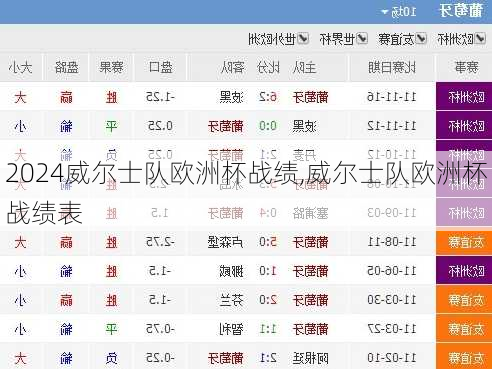Click 大 in the 卢森堡 row
Screen dimensions: 492x369
(20, 242)
